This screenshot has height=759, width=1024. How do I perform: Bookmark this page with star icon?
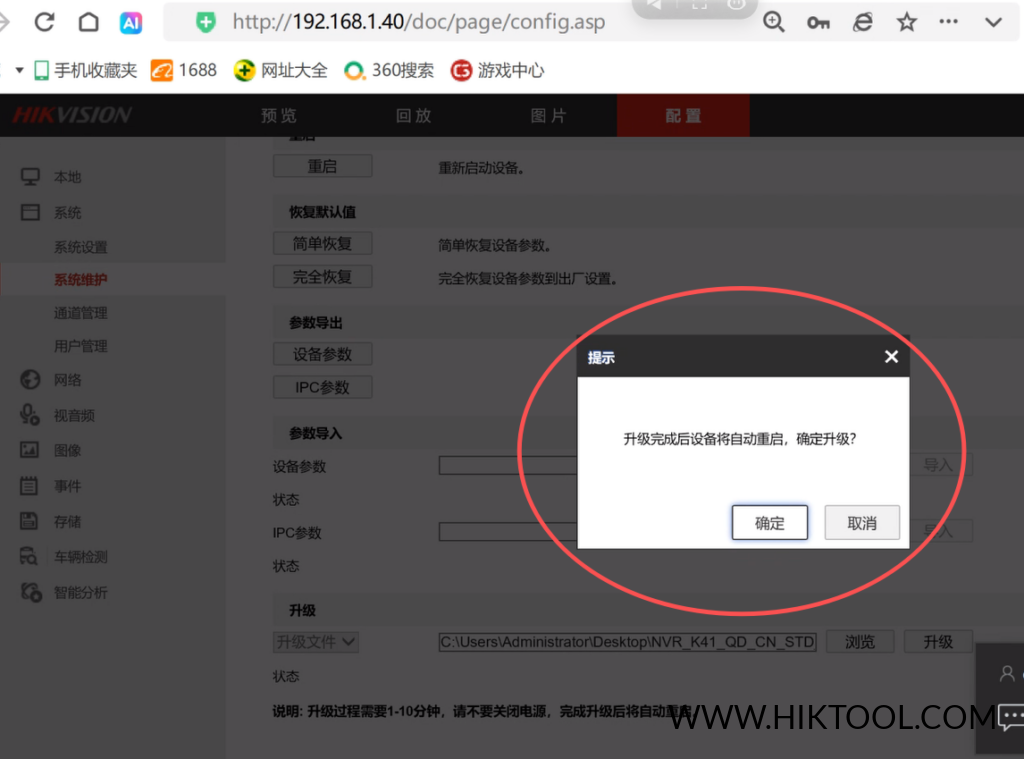[x=906, y=22]
